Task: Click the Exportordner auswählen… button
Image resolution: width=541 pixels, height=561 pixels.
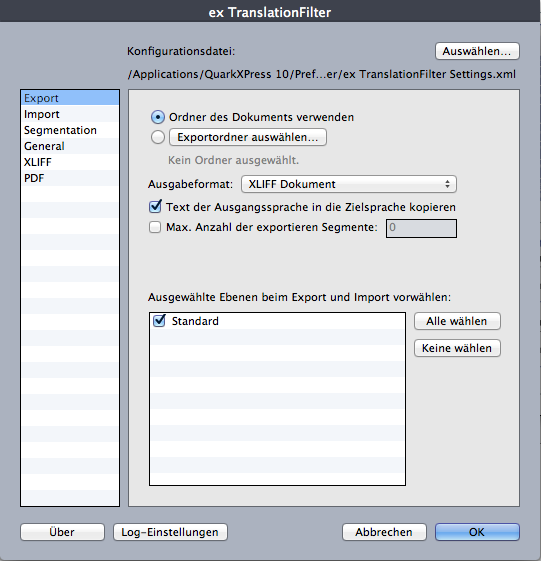Action: point(248,137)
